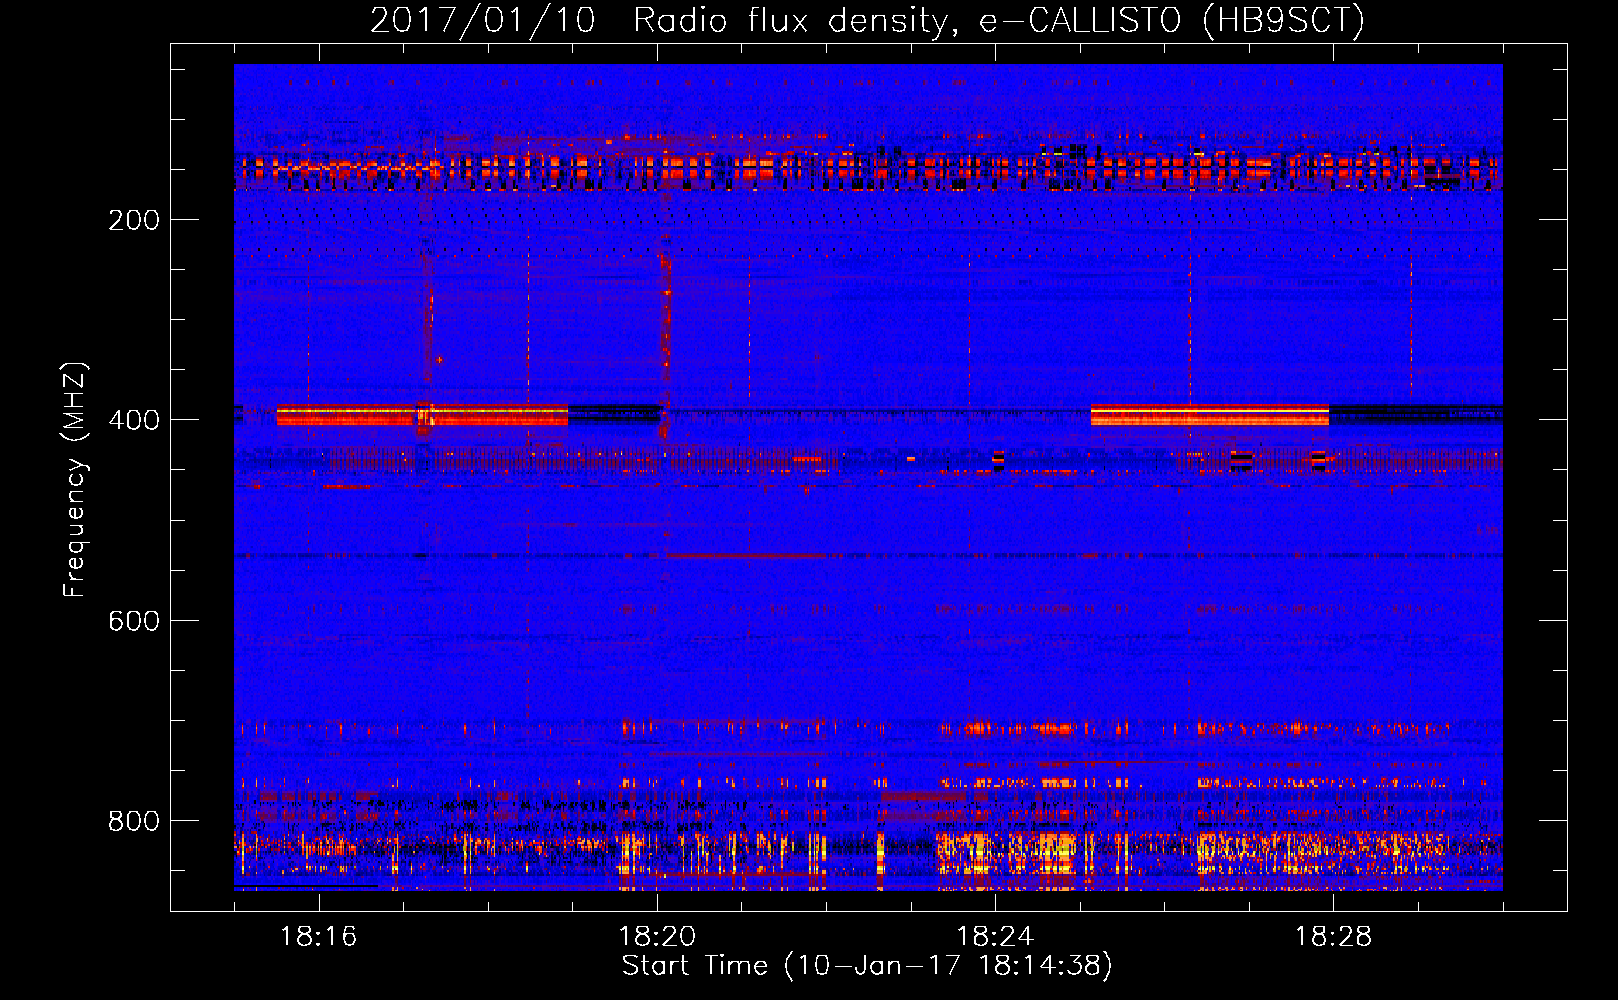
Task: Click the 800 frequency tick label
Action: (134, 821)
